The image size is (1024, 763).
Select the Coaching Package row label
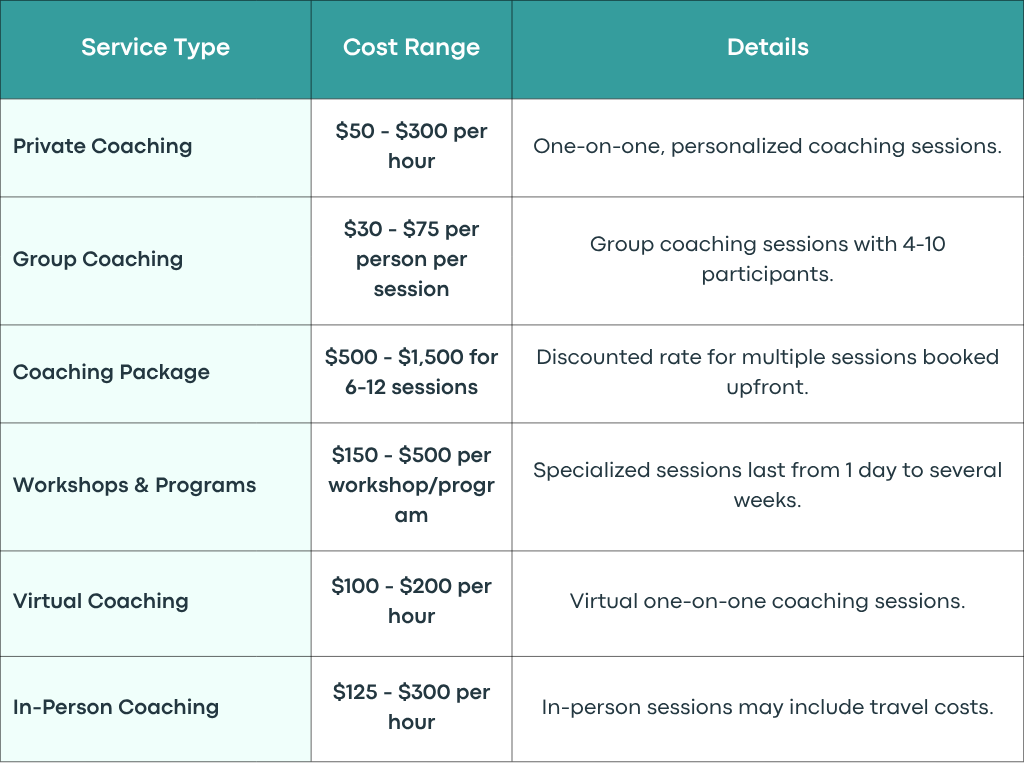tap(112, 372)
